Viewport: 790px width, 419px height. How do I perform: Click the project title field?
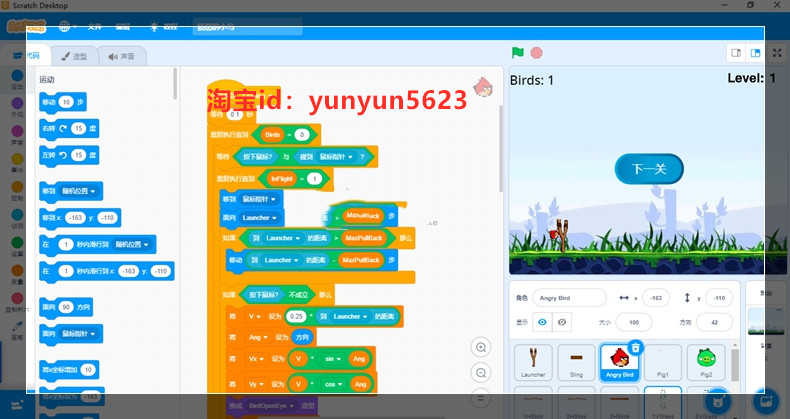pos(247,27)
